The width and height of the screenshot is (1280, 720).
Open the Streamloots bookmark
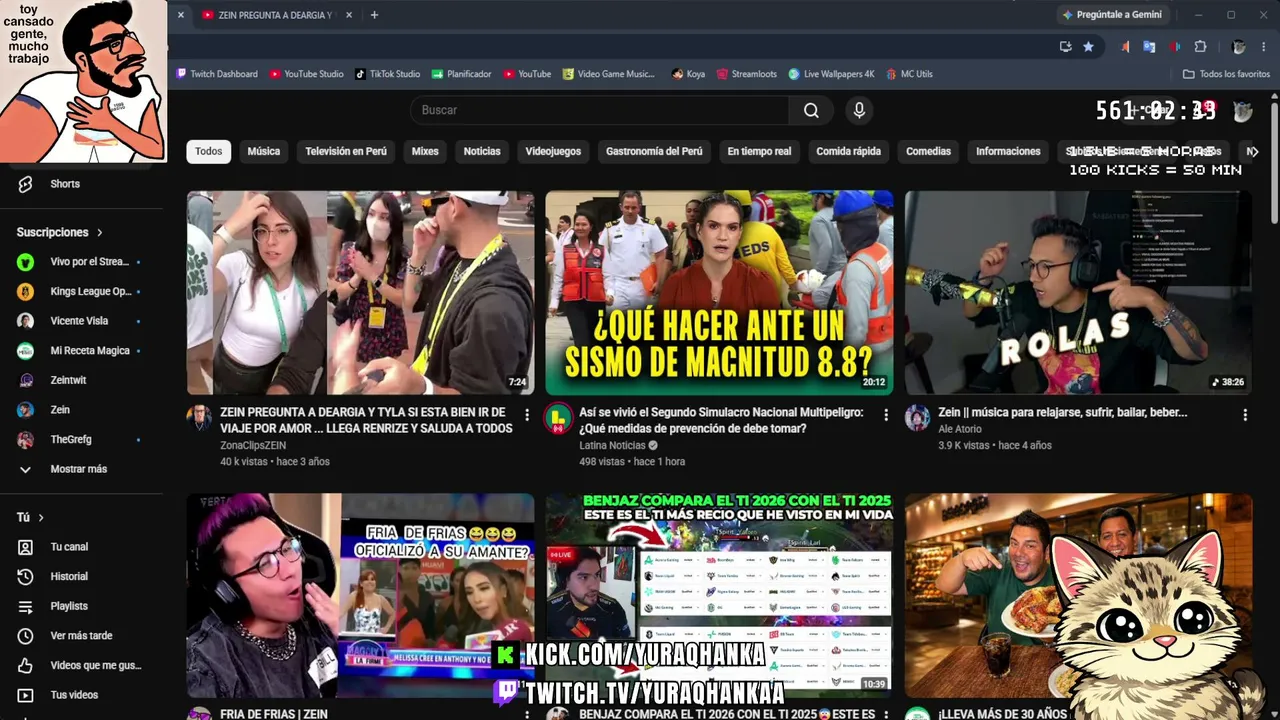coord(746,74)
